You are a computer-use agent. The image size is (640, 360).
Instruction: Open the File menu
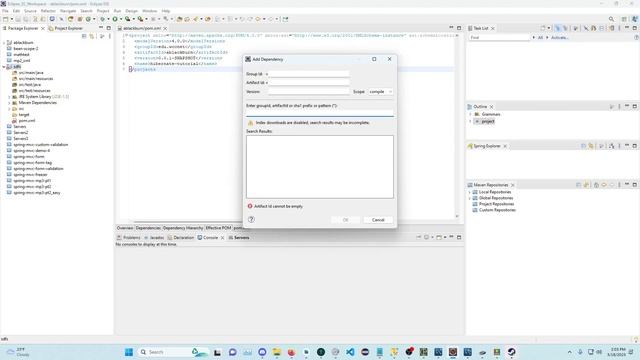pos(5,11)
